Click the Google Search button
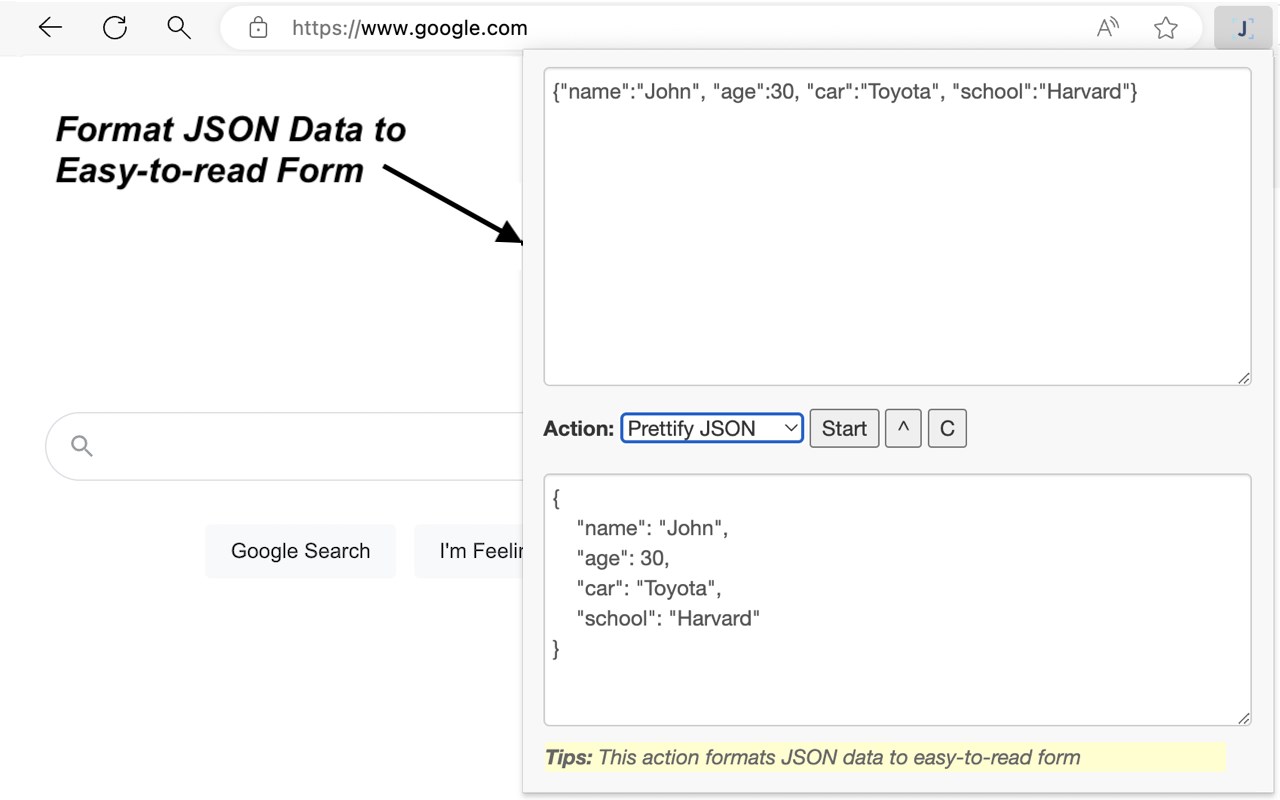The width and height of the screenshot is (1280, 800). [x=300, y=551]
